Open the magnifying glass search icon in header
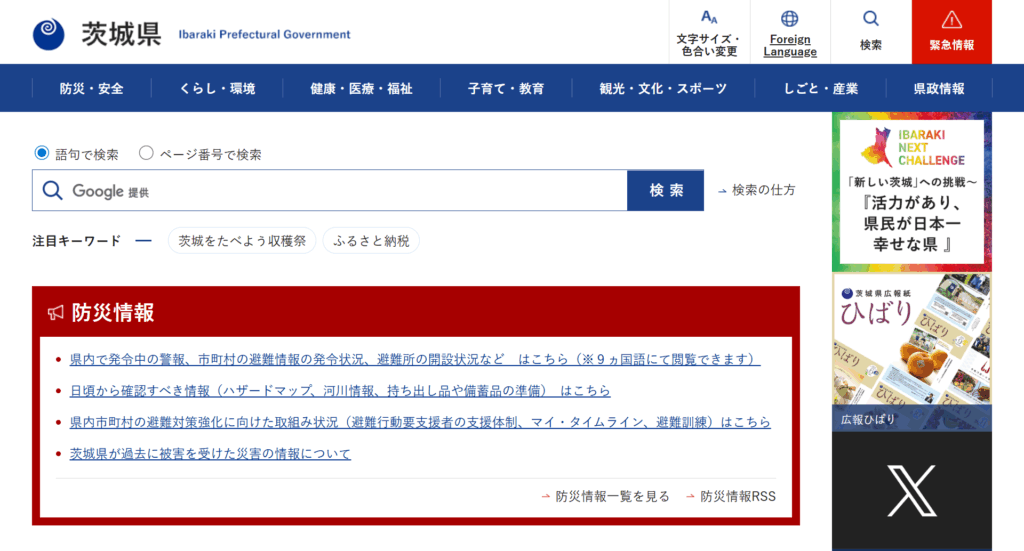This screenshot has height=551, width=1024. pos(871,19)
